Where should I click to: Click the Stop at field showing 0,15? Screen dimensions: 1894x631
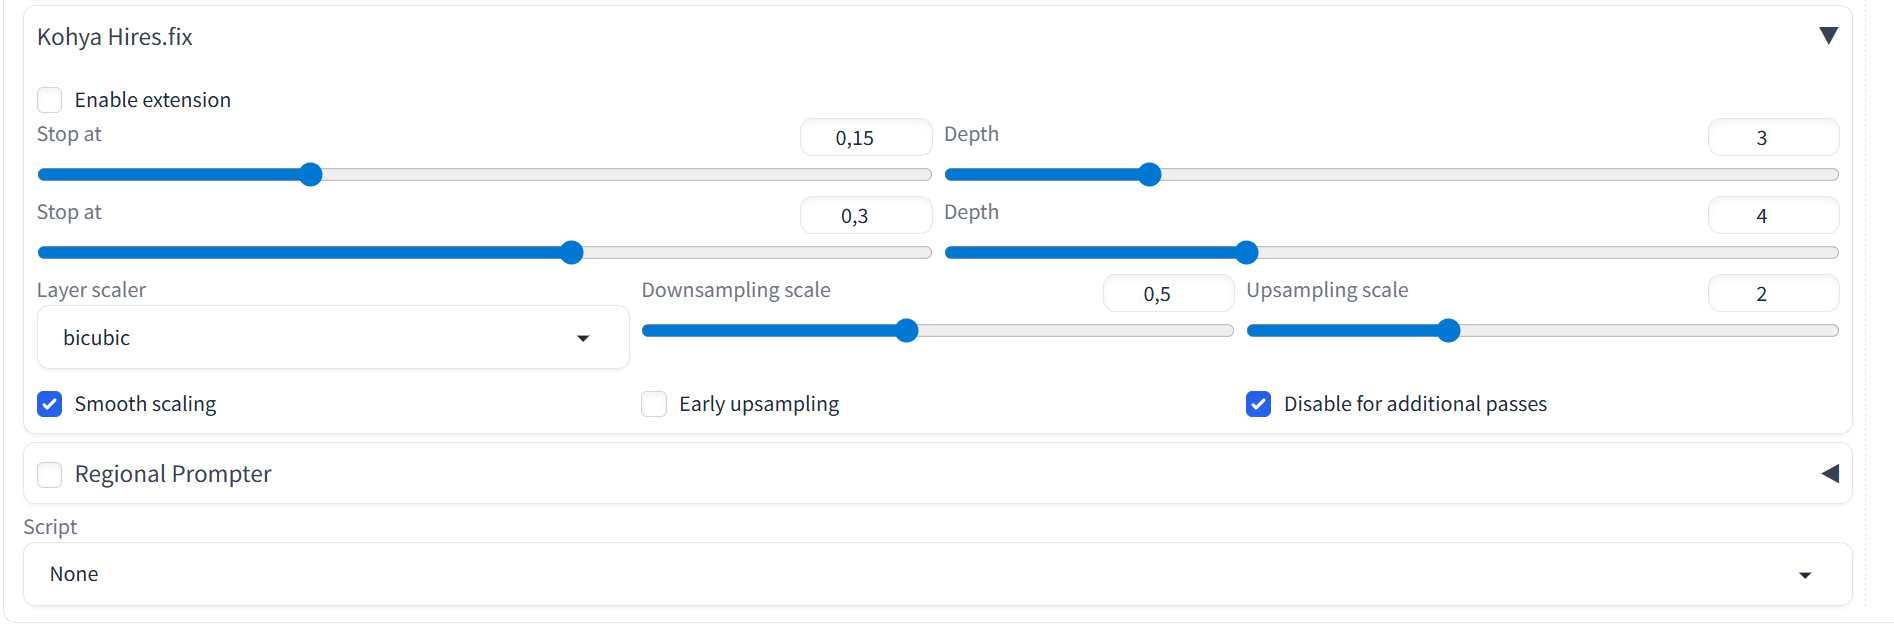pyautogui.click(x=865, y=138)
